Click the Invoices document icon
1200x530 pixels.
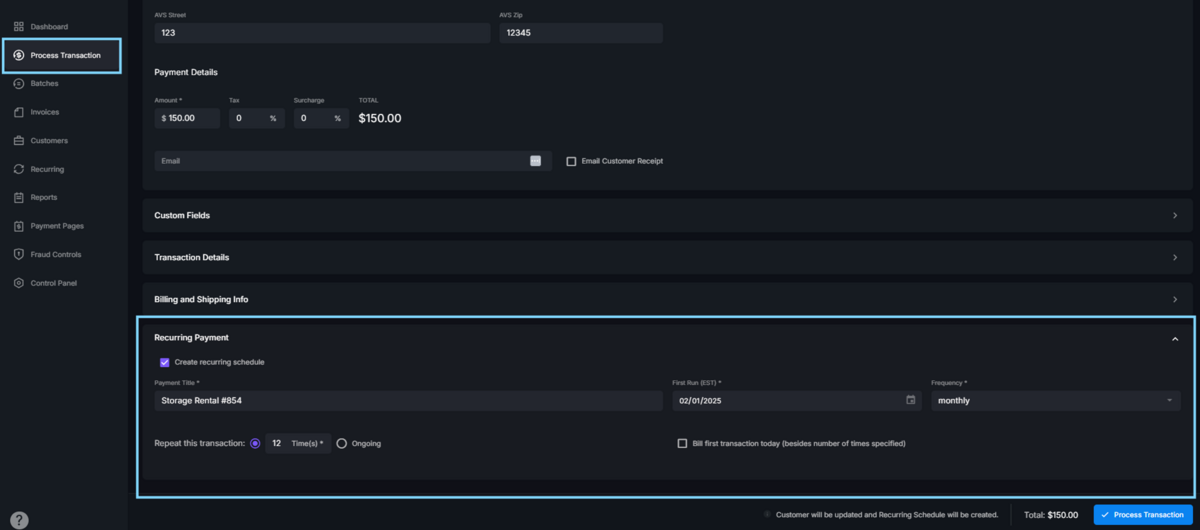[19, 112]
